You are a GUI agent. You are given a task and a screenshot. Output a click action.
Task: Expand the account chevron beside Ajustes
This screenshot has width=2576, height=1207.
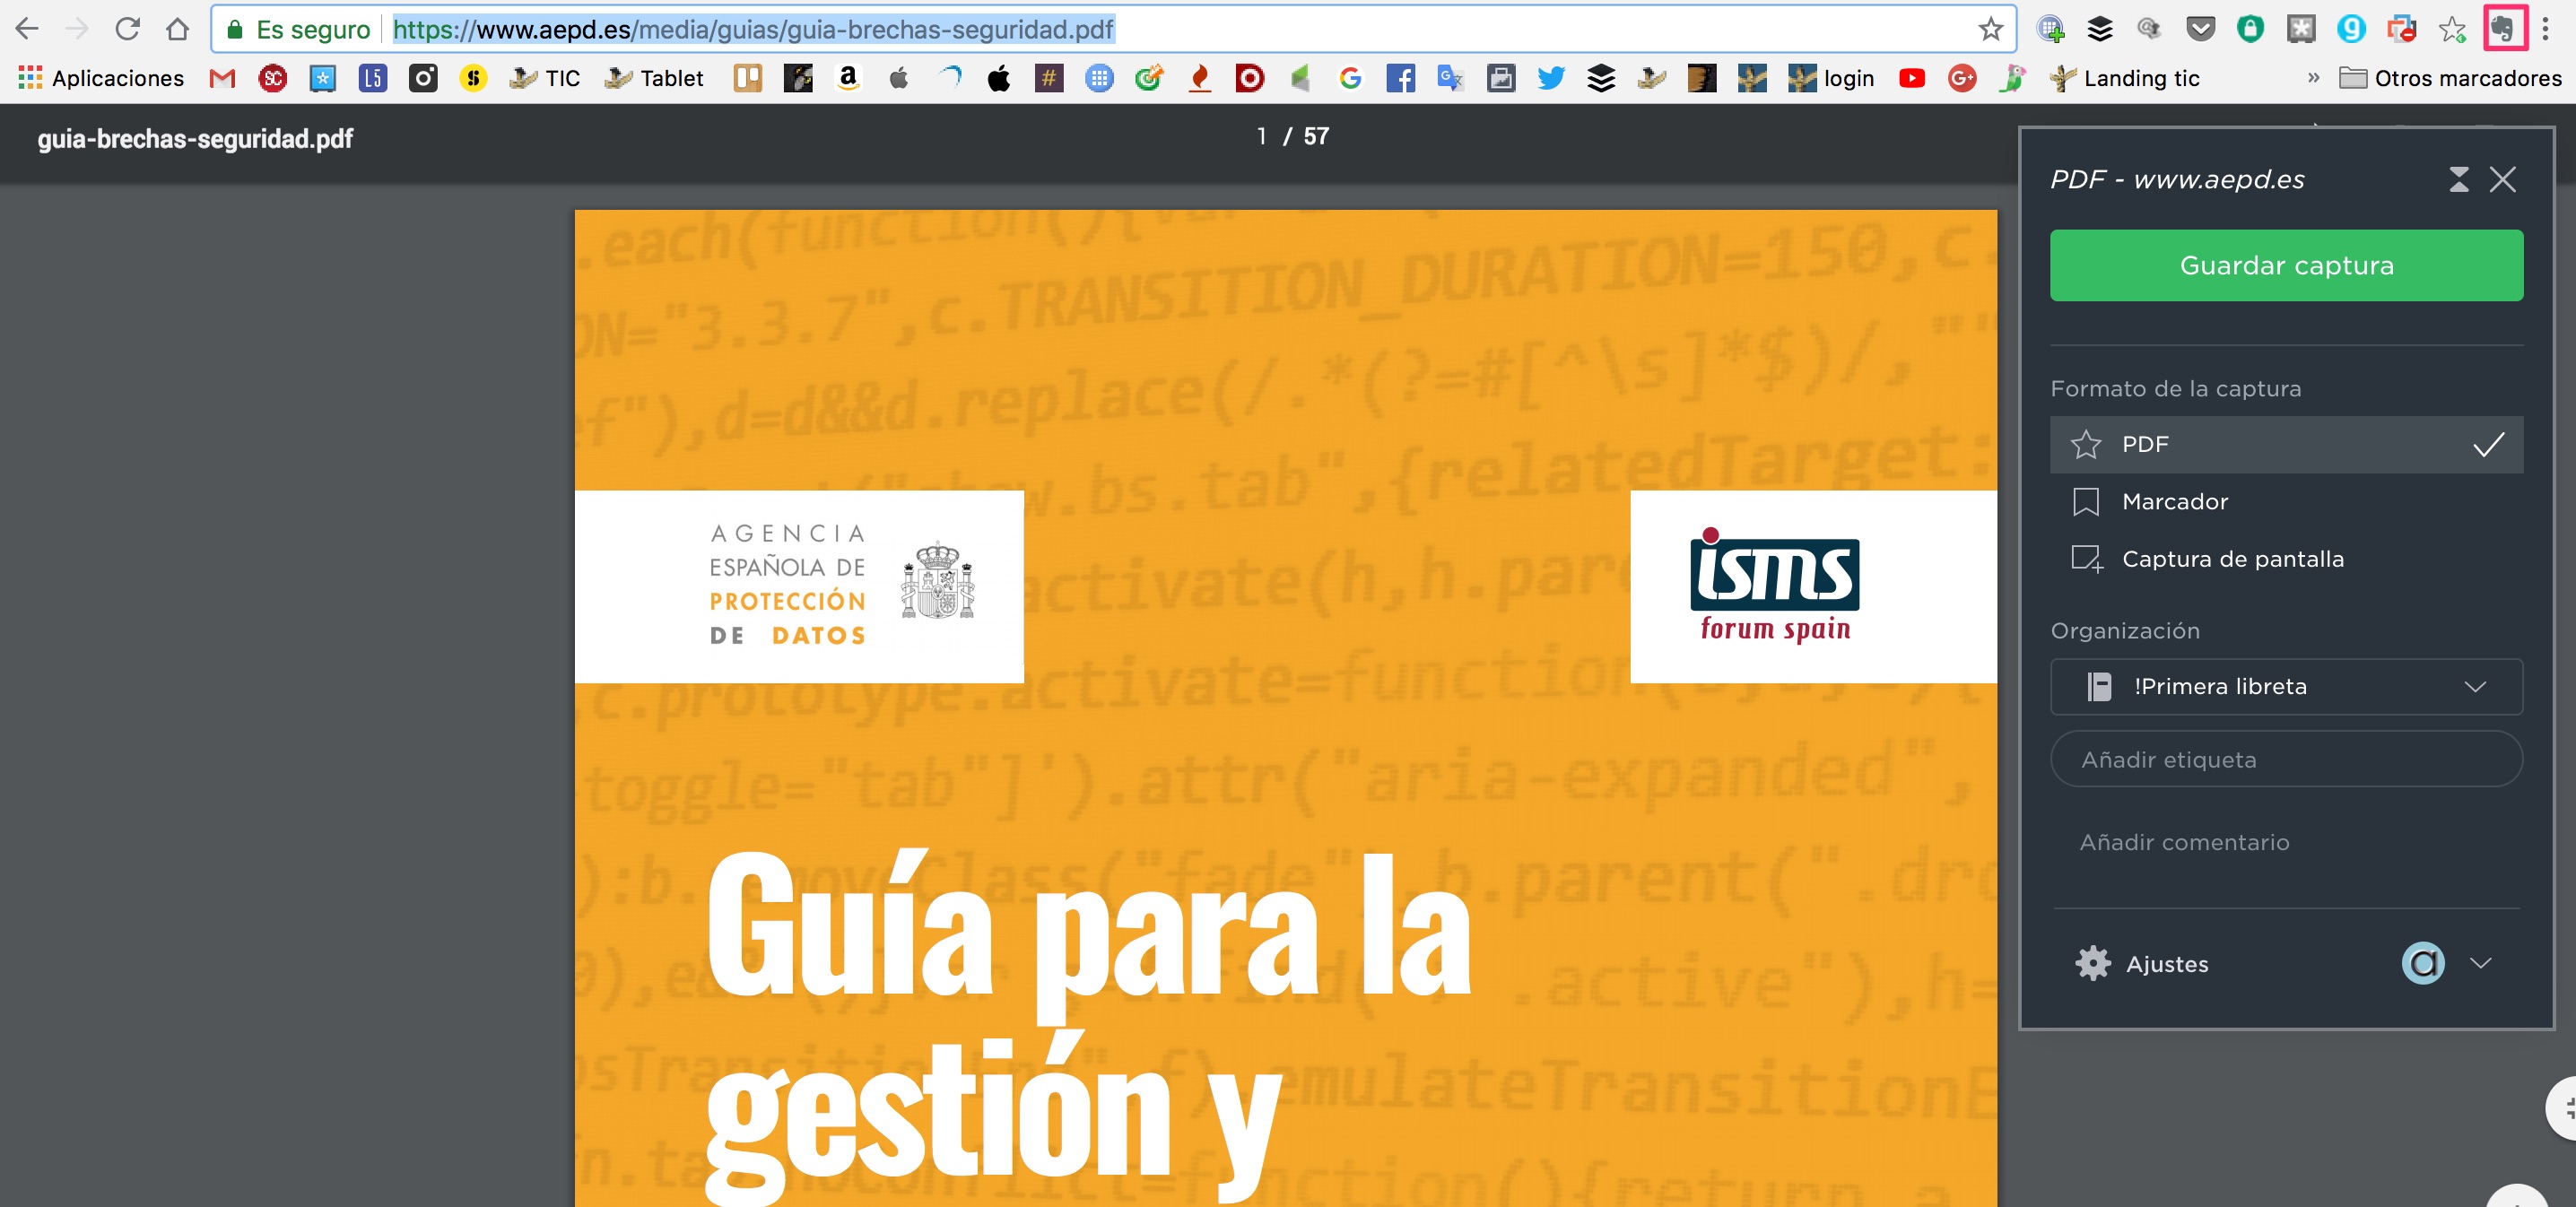(x=2479, y=963)
